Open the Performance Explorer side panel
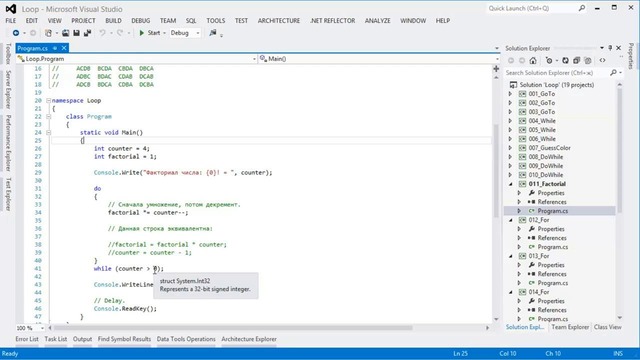This screenshot has height=360, width=640. [x=8, y=143]
